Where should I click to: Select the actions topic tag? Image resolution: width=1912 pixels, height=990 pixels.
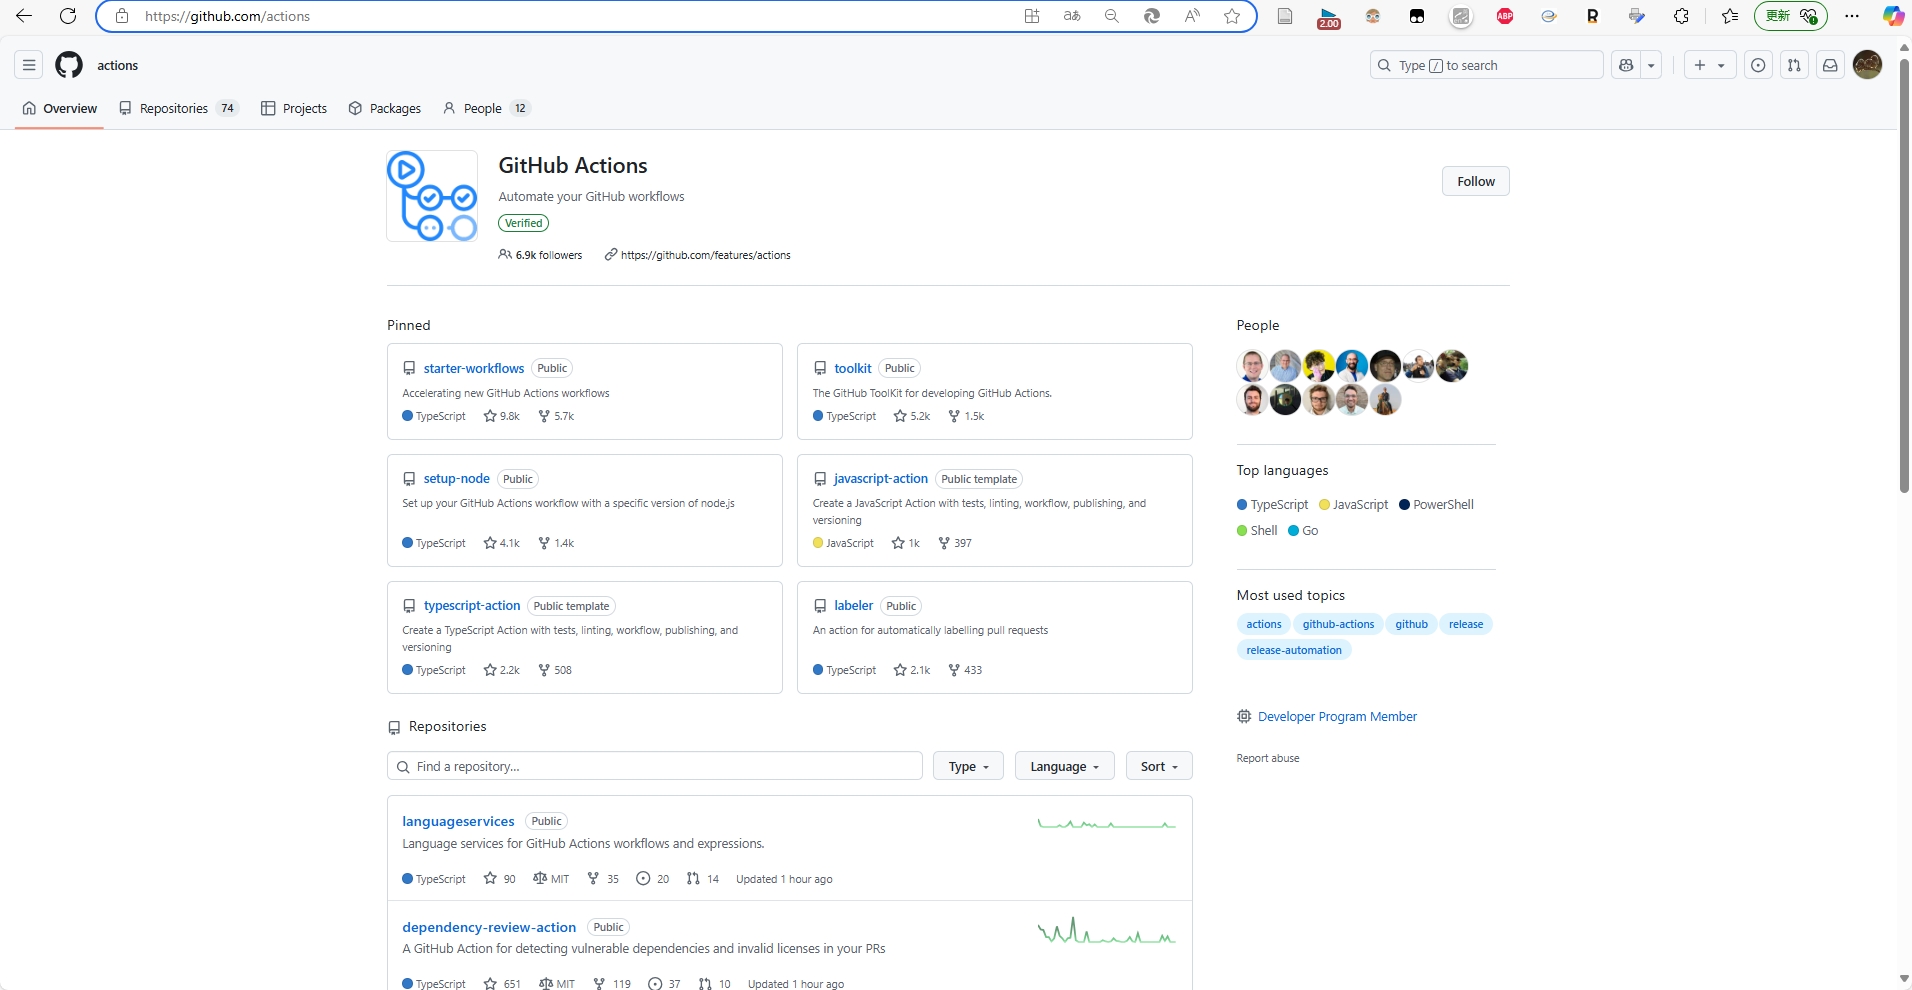pos(1264,624)
